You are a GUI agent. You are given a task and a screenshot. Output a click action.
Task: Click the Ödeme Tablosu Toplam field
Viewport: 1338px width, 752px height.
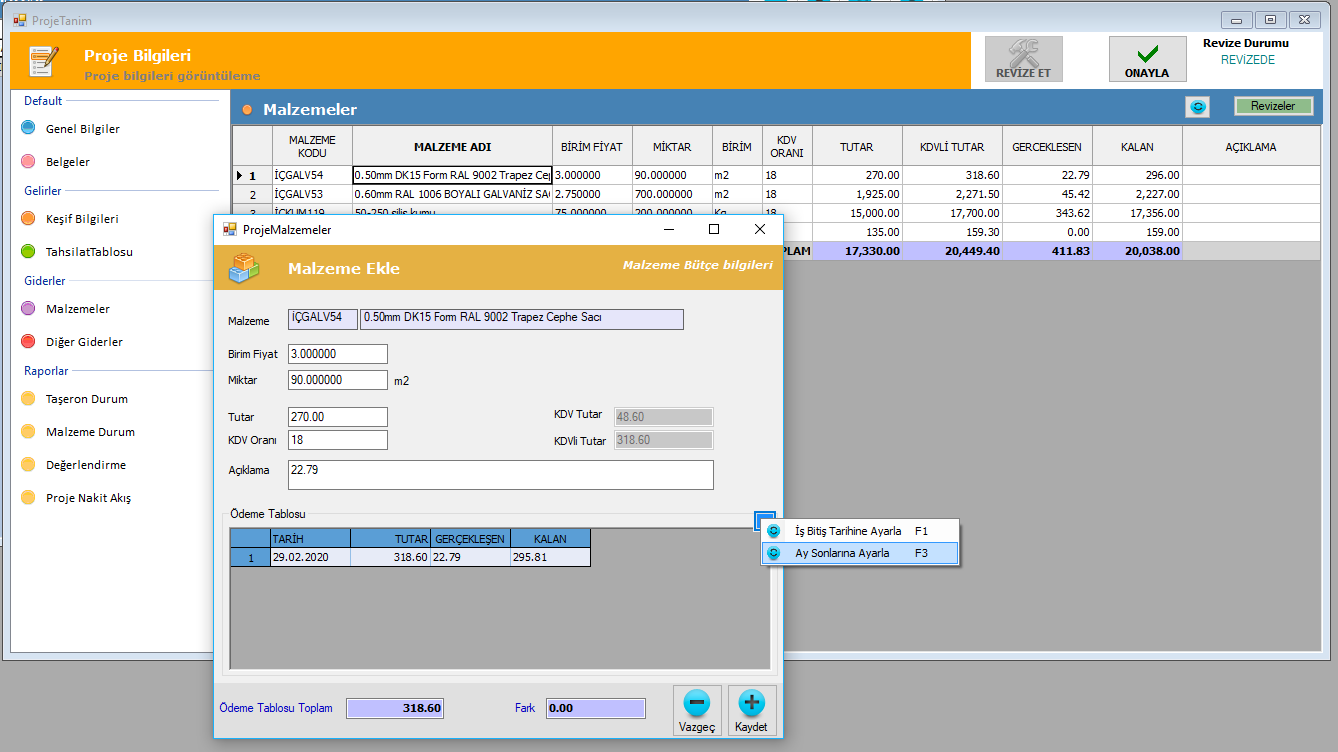(395, 708)
